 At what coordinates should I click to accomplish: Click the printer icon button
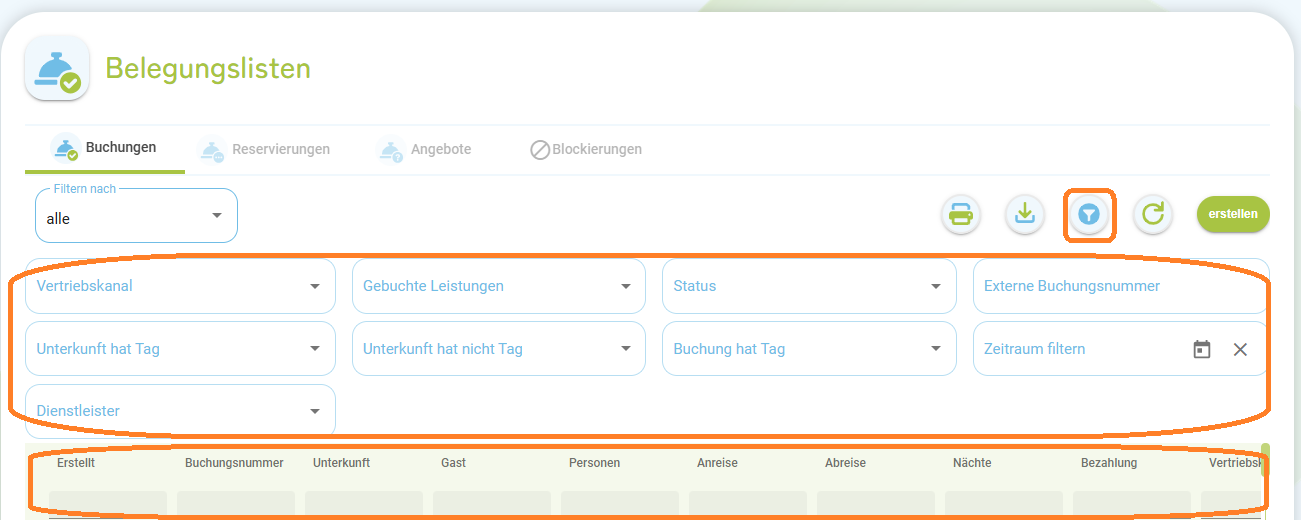pos(961,215)
